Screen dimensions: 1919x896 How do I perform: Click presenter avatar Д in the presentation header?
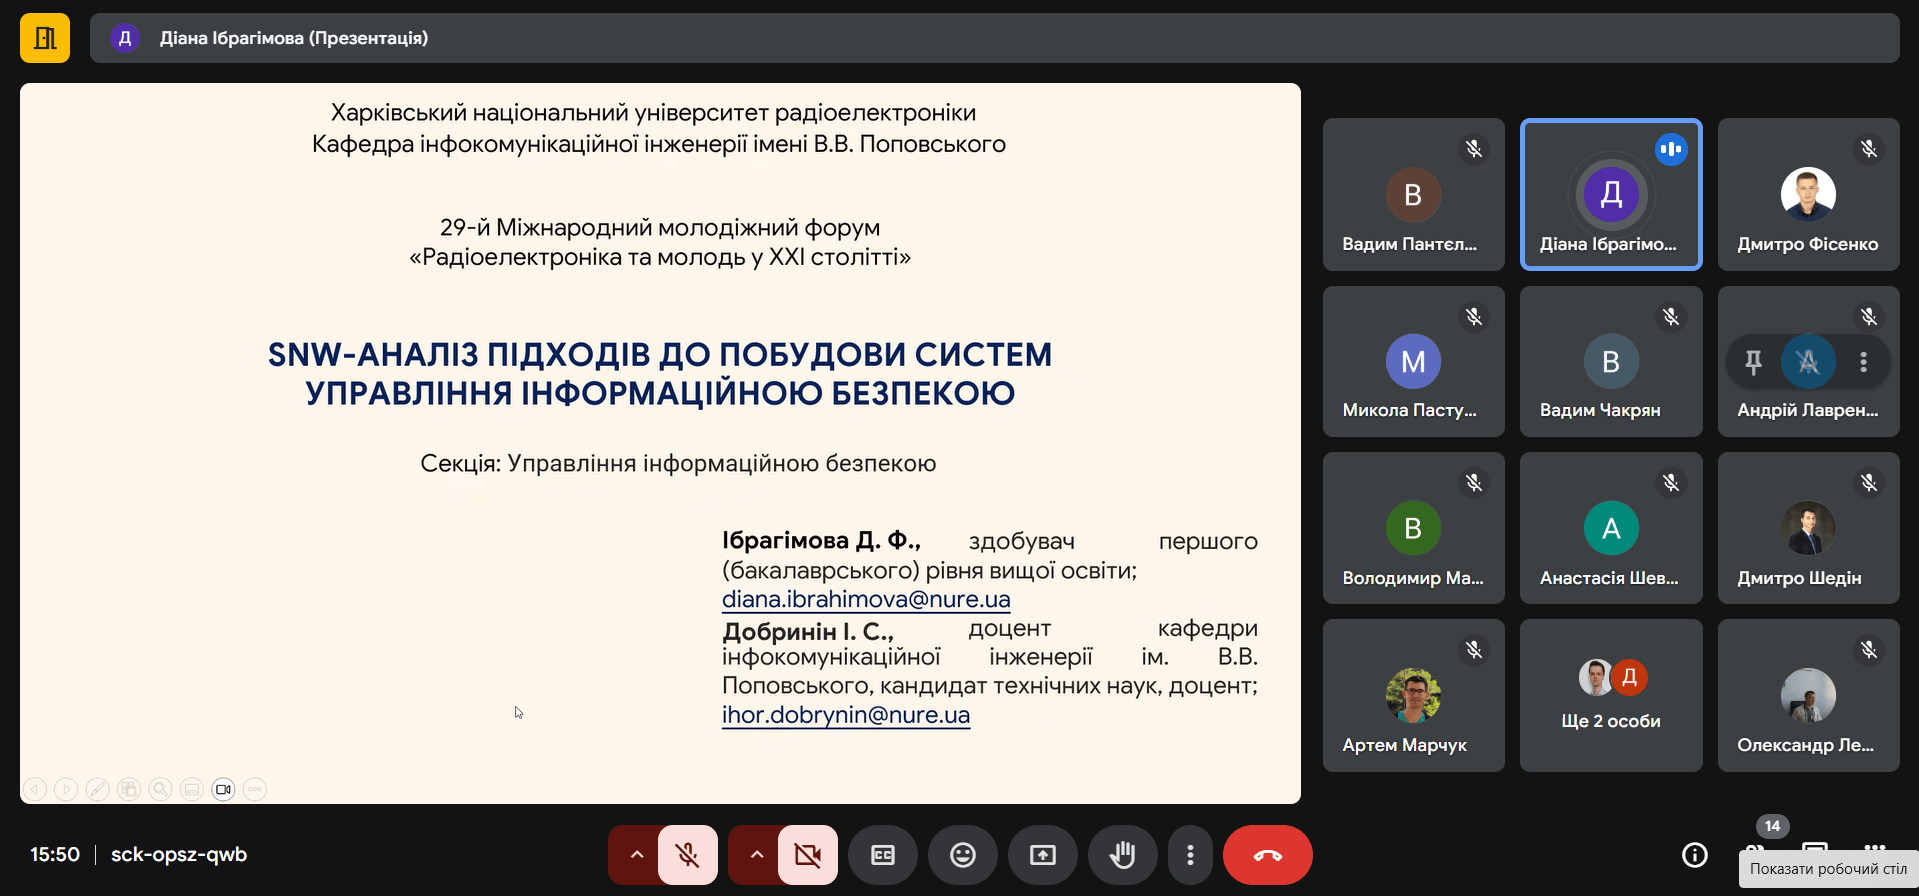(125, 38)
